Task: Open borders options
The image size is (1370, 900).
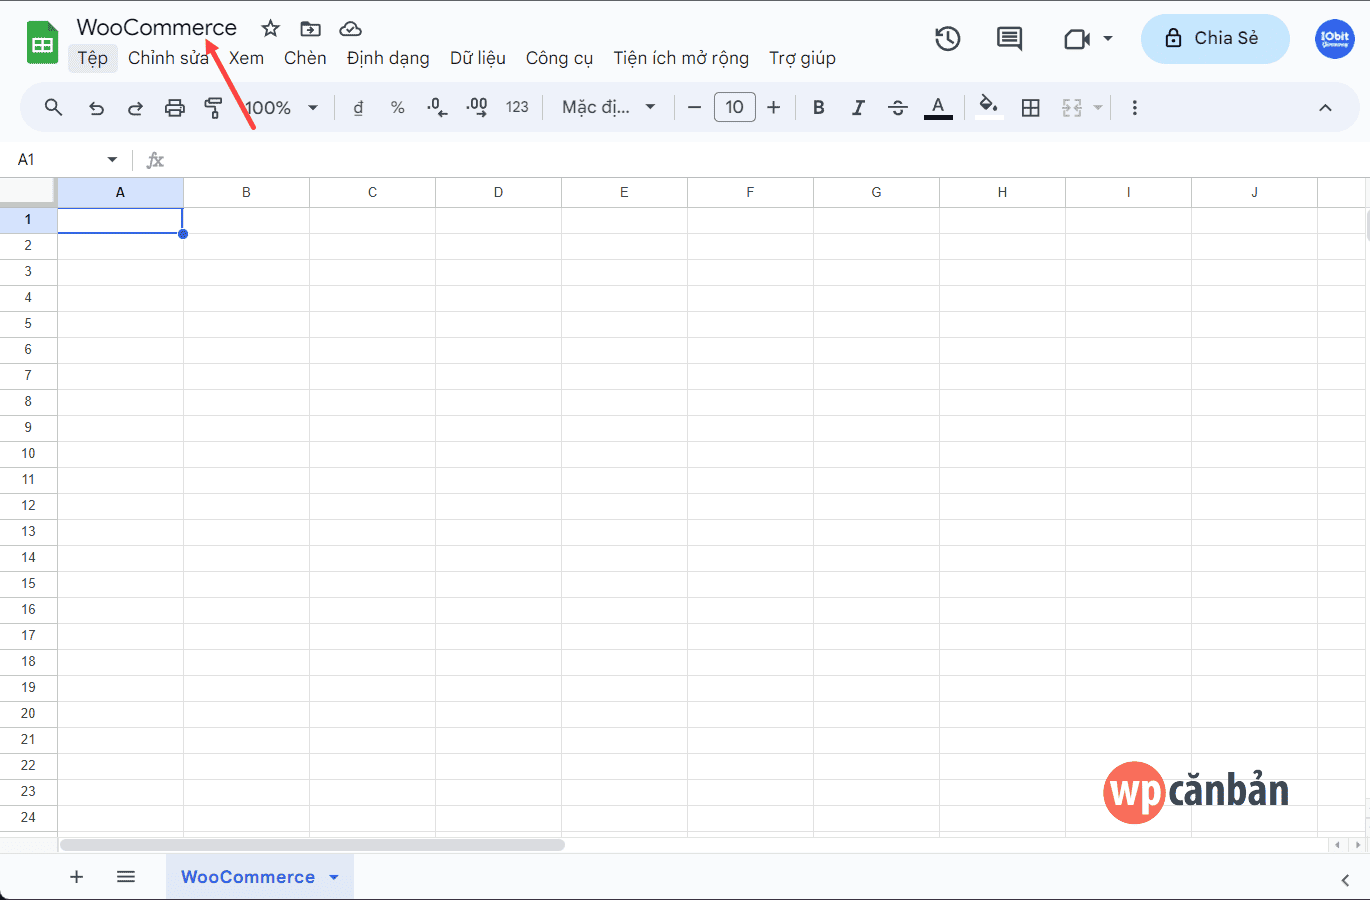Action: click(x=1031, y=107)
